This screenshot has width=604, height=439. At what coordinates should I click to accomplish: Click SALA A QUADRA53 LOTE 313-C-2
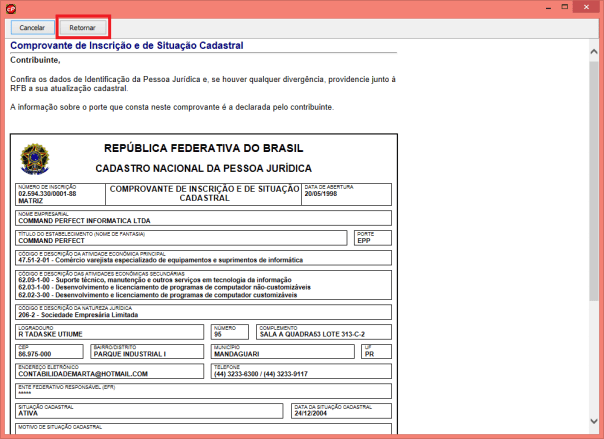point(312,334)
